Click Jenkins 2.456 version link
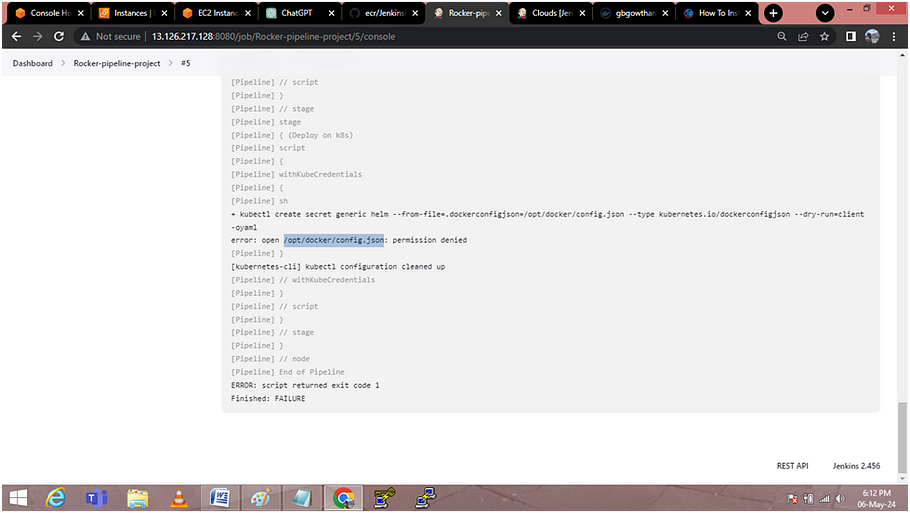This screenshot has height=513, width=910. pos(856,466)
